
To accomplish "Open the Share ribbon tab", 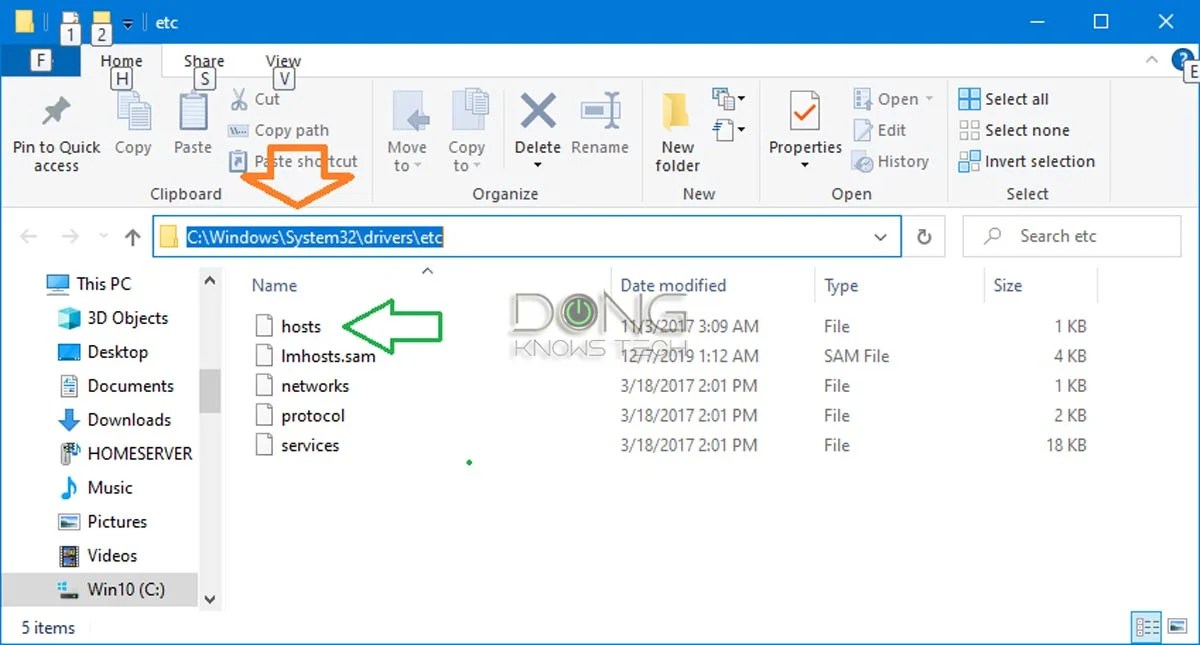I will (x=203, y=60).
